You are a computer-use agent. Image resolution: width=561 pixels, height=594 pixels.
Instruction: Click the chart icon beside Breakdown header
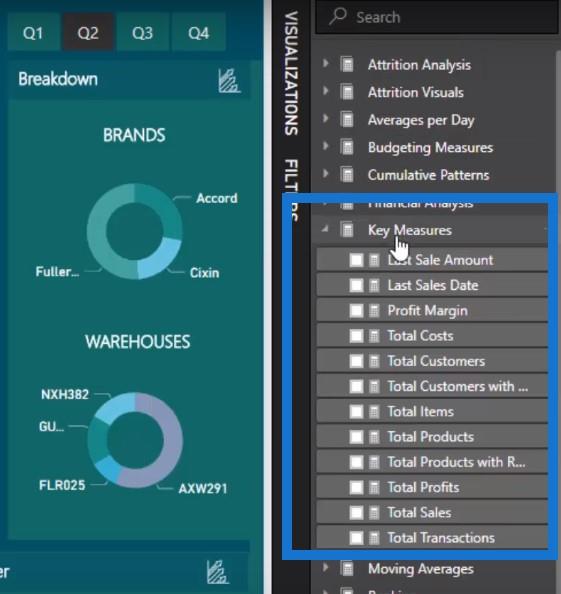228,80
